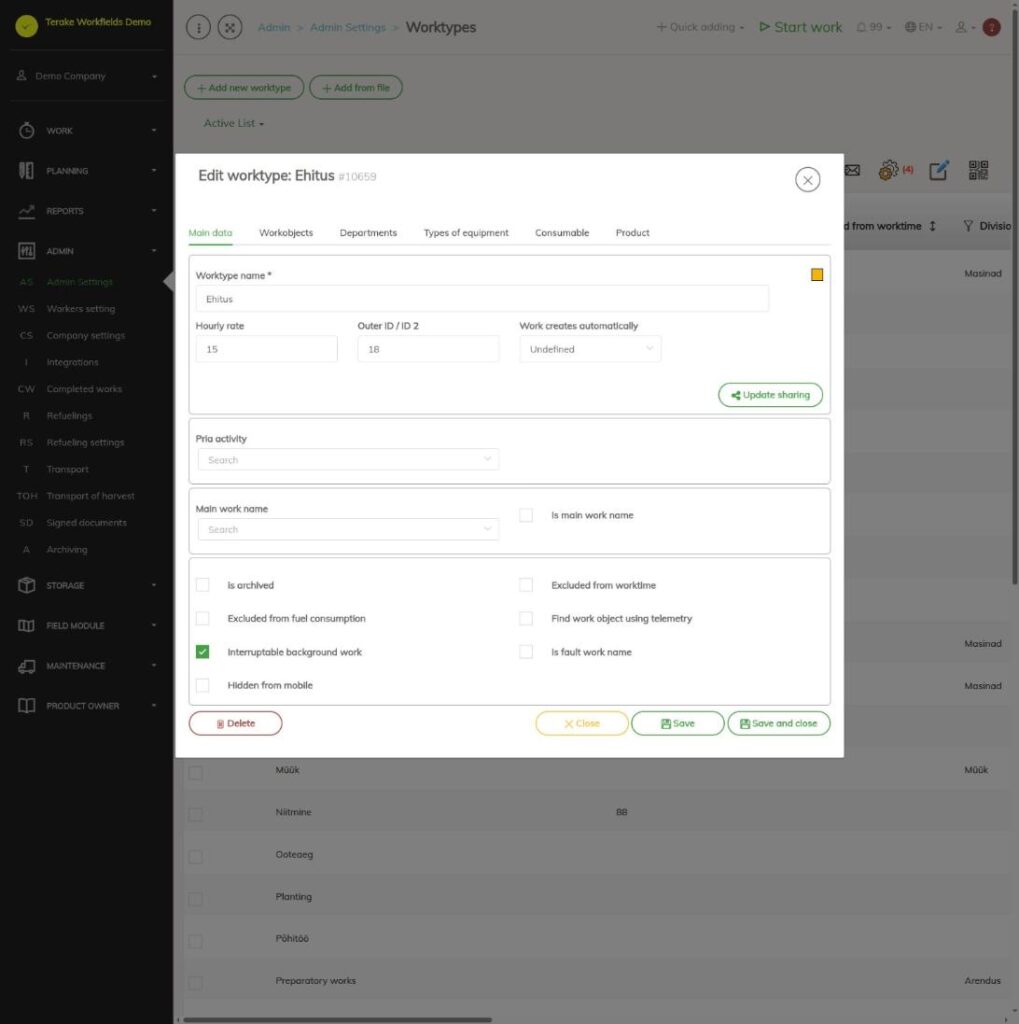
Task: Click the Product Owner book icon
Action: tap(26, 706)
